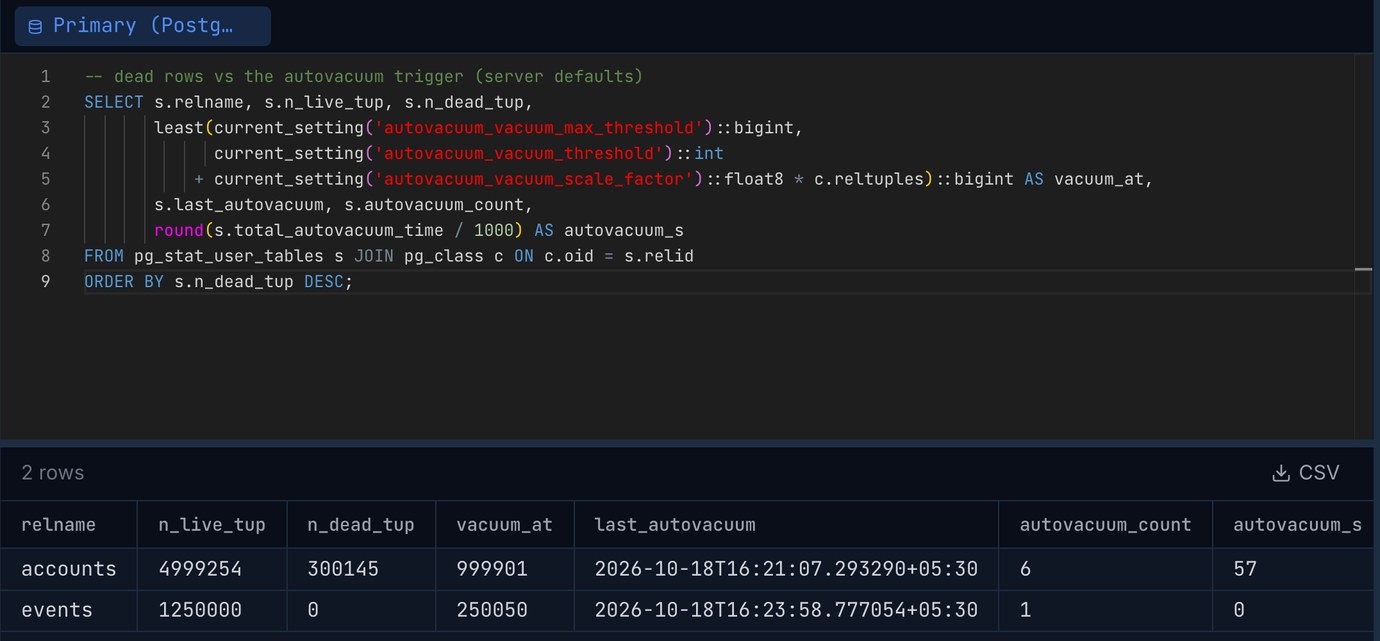
Task: Click line number 9 in the gutter
Action: click(x=45, y=282)
